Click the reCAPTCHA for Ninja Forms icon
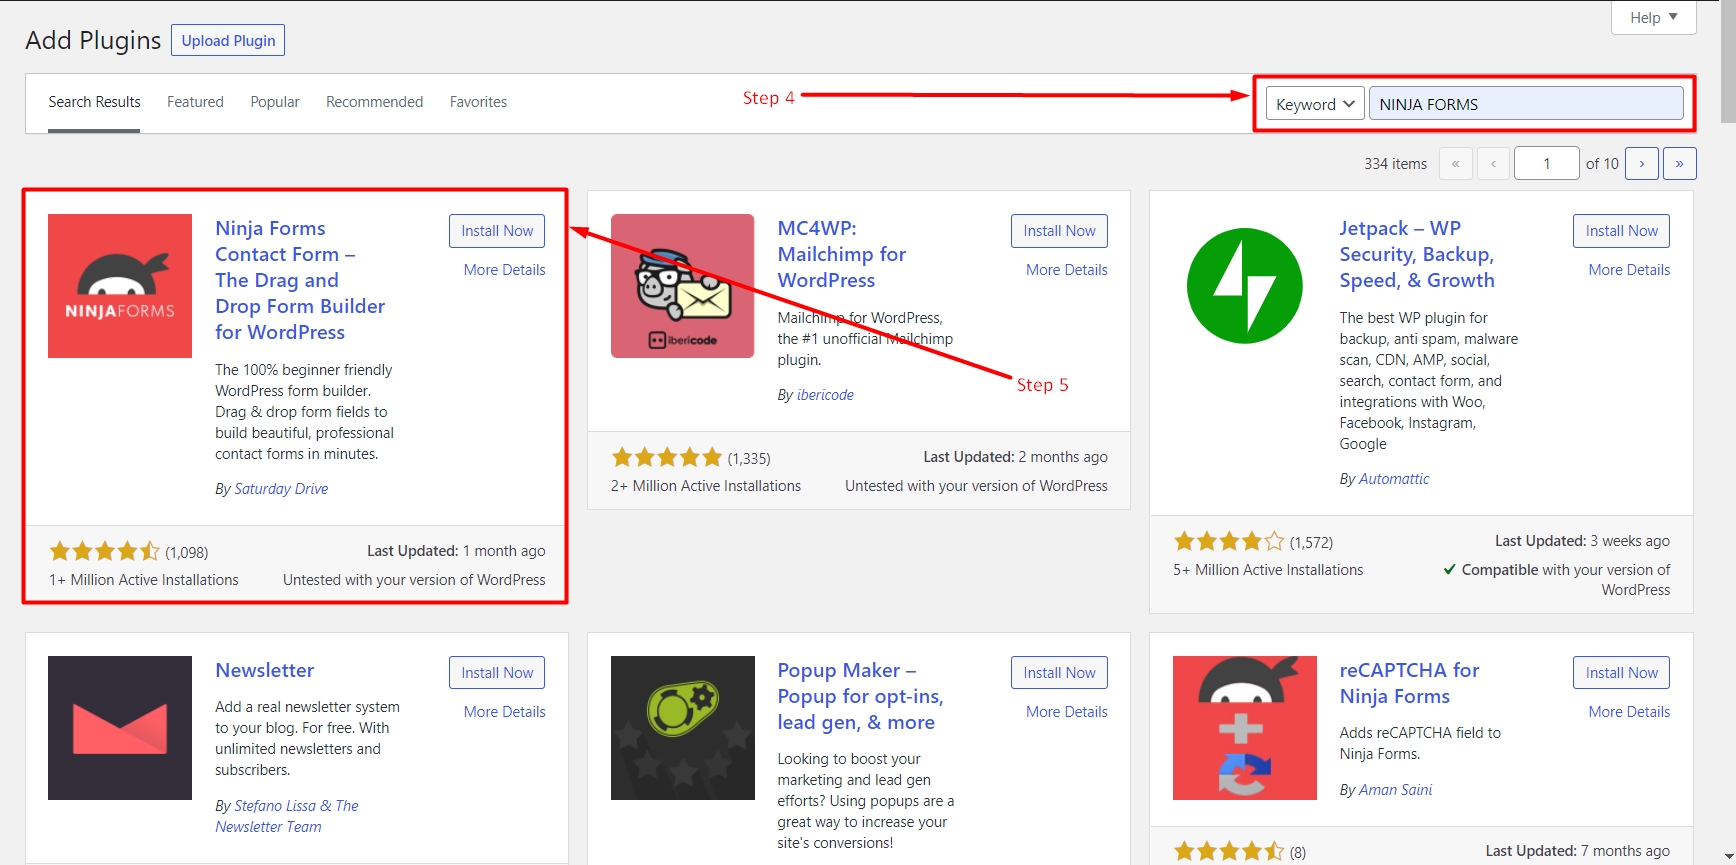1736x865 pixels. pyautogui.click(x=1245, y=728)
